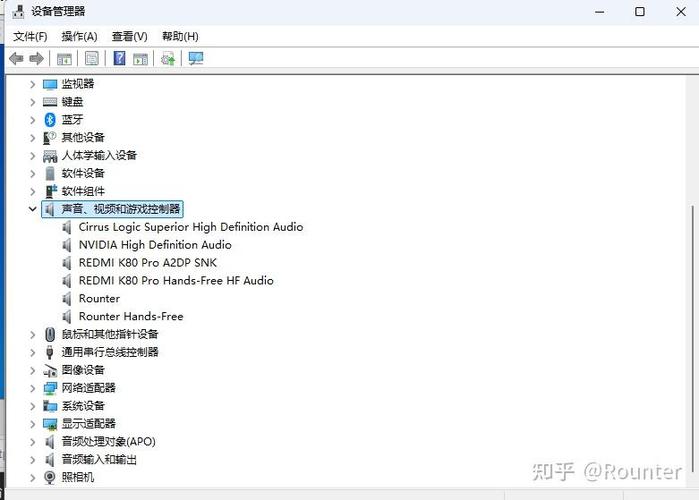Click the Back arrow toolbar icon
Viewport: 699px width, 500px height.
16,58
